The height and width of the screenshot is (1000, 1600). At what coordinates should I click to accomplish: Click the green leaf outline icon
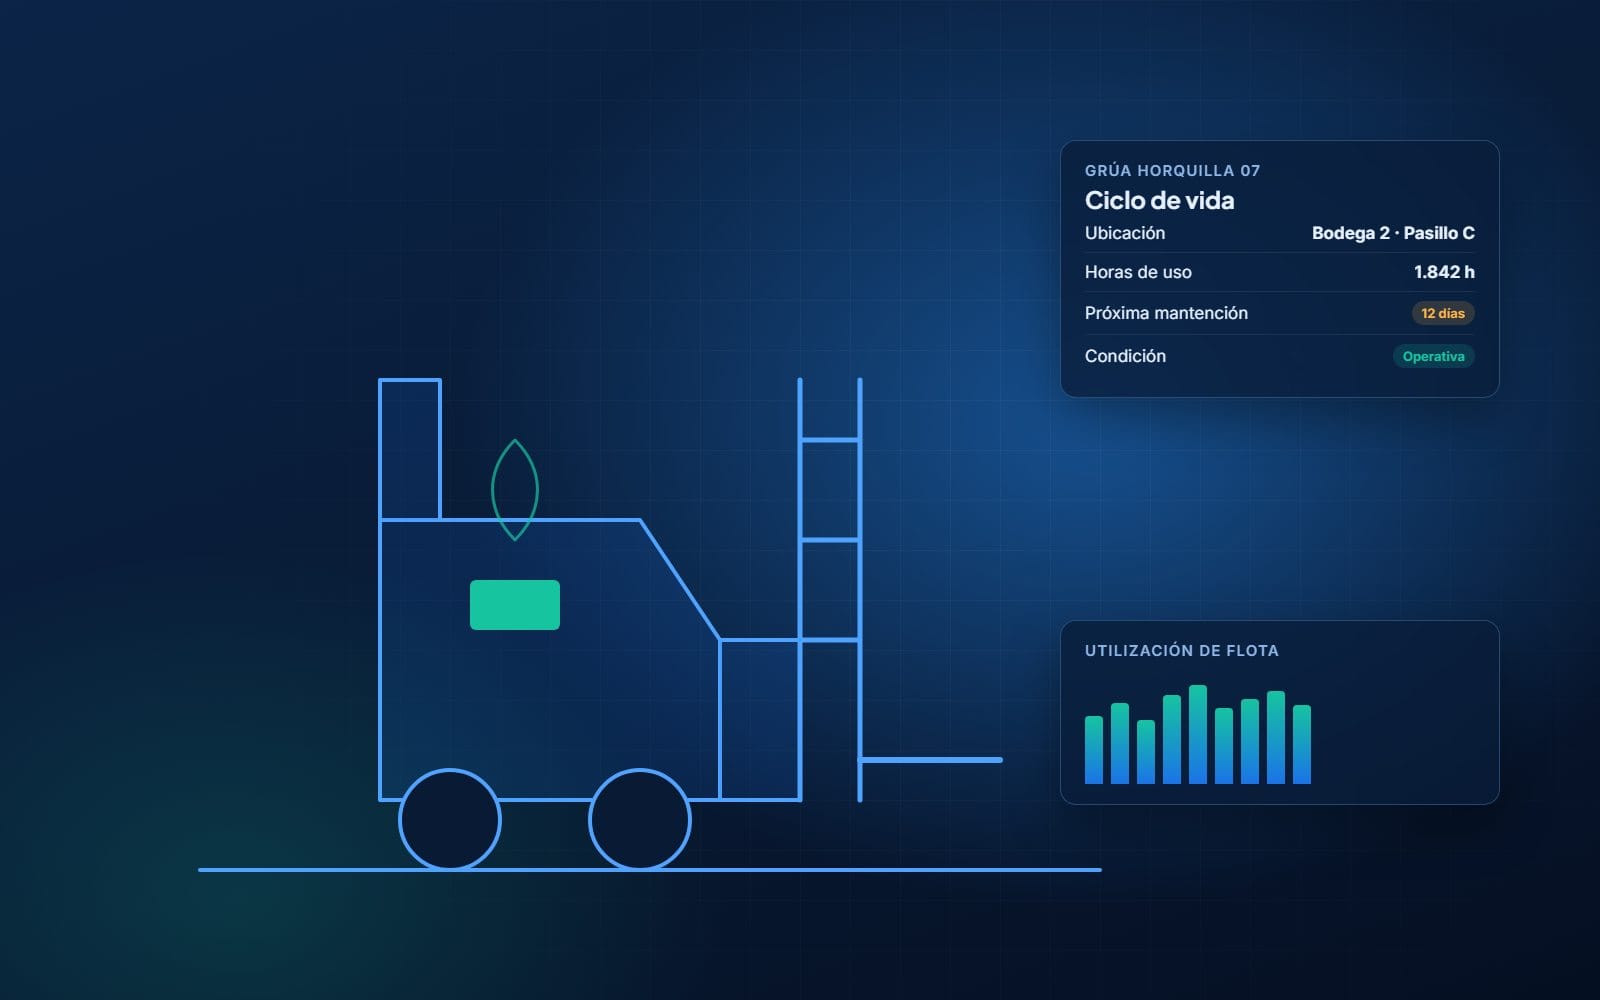[515, 490]
